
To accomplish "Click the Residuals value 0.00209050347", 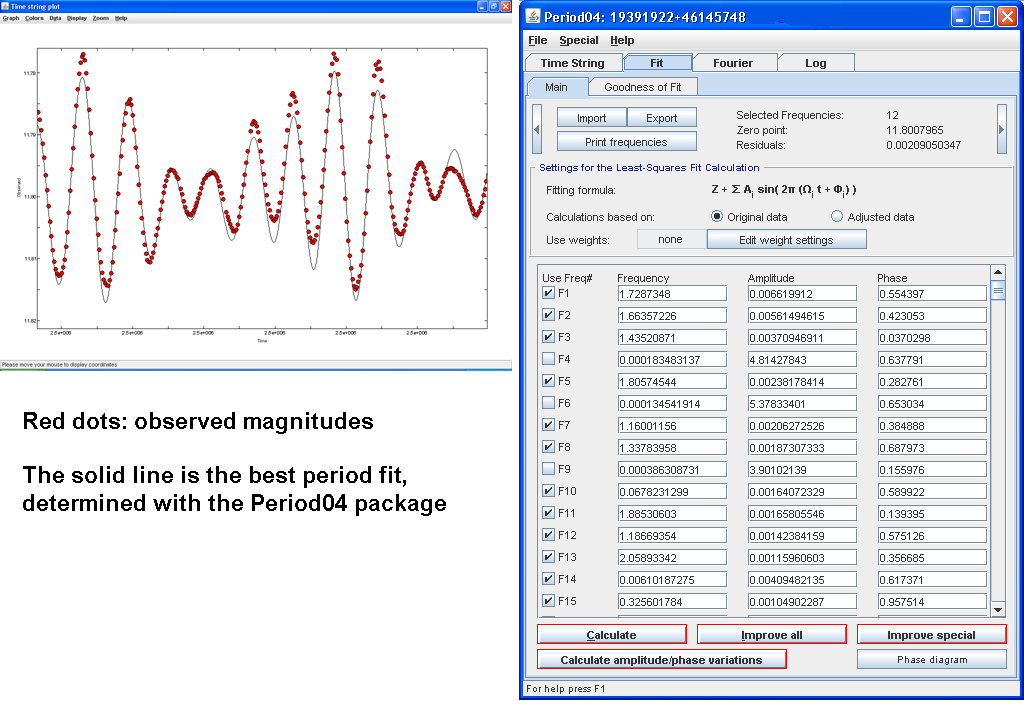I will point(923,145).
